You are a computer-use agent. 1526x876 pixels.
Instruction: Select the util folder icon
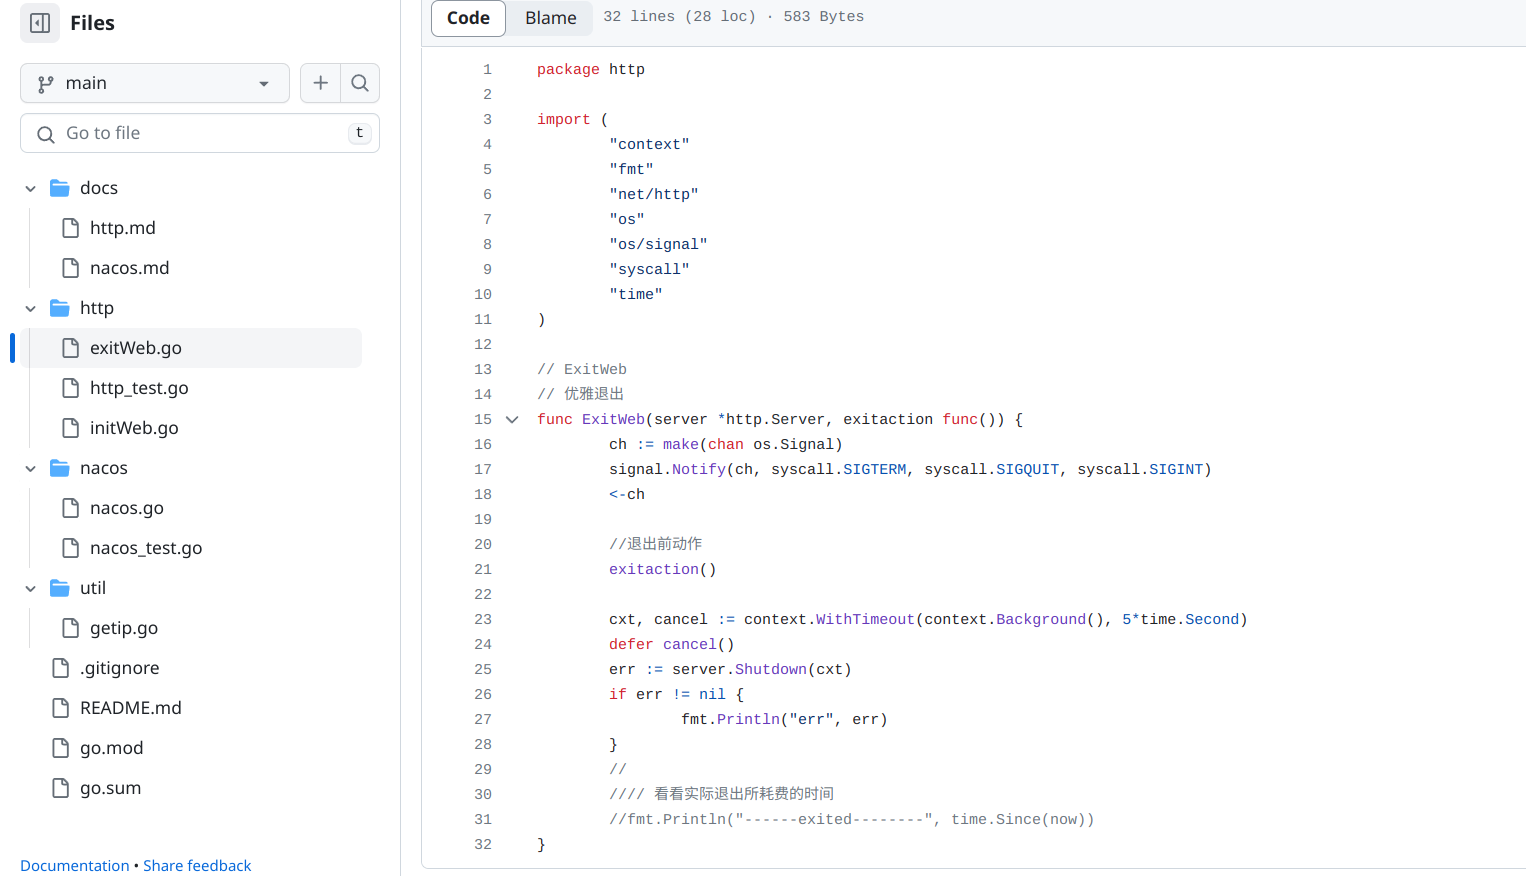(60, 588)
